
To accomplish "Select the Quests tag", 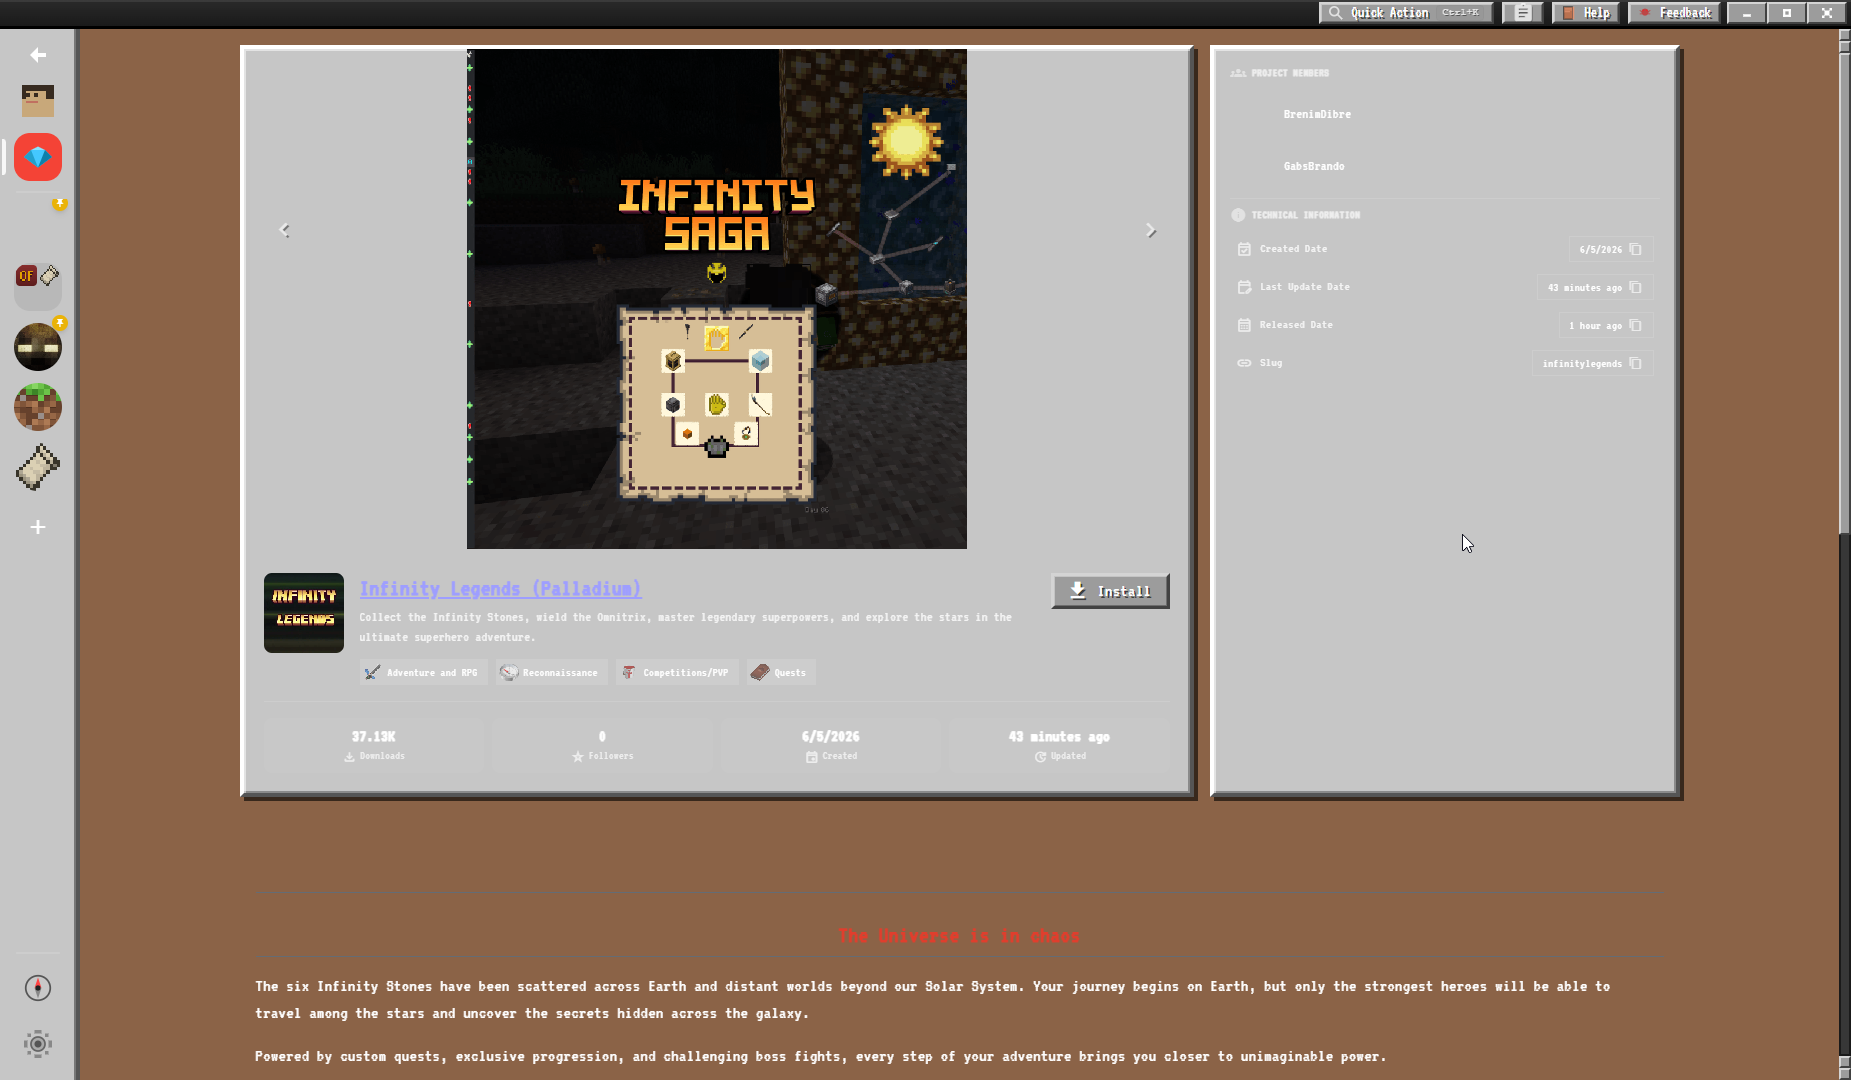I will pos(779,672).
